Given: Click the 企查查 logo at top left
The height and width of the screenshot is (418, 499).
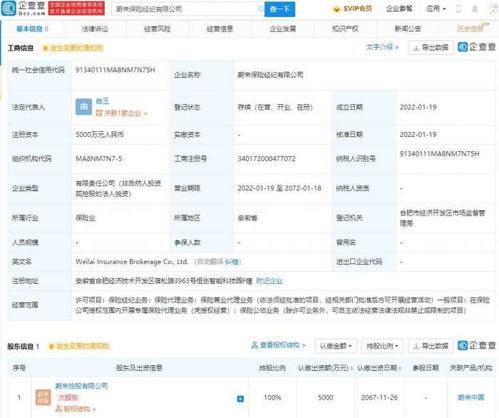Looking at the screenshot, I should (23, 8).
